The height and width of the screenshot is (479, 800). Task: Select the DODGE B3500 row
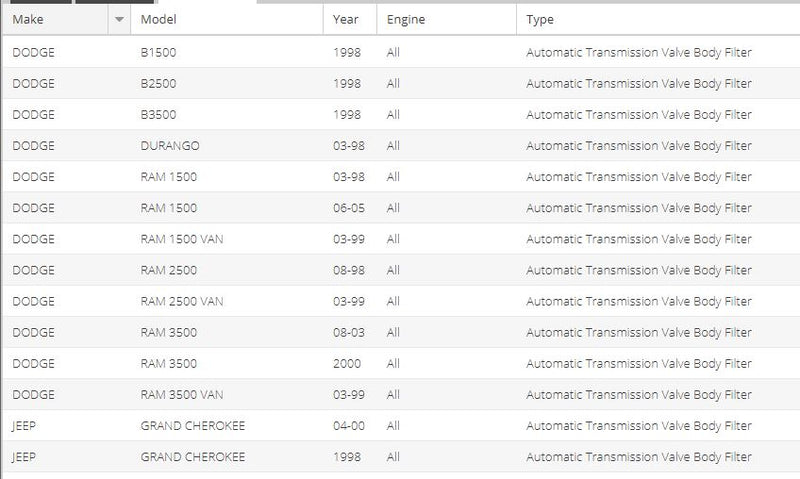401,114
